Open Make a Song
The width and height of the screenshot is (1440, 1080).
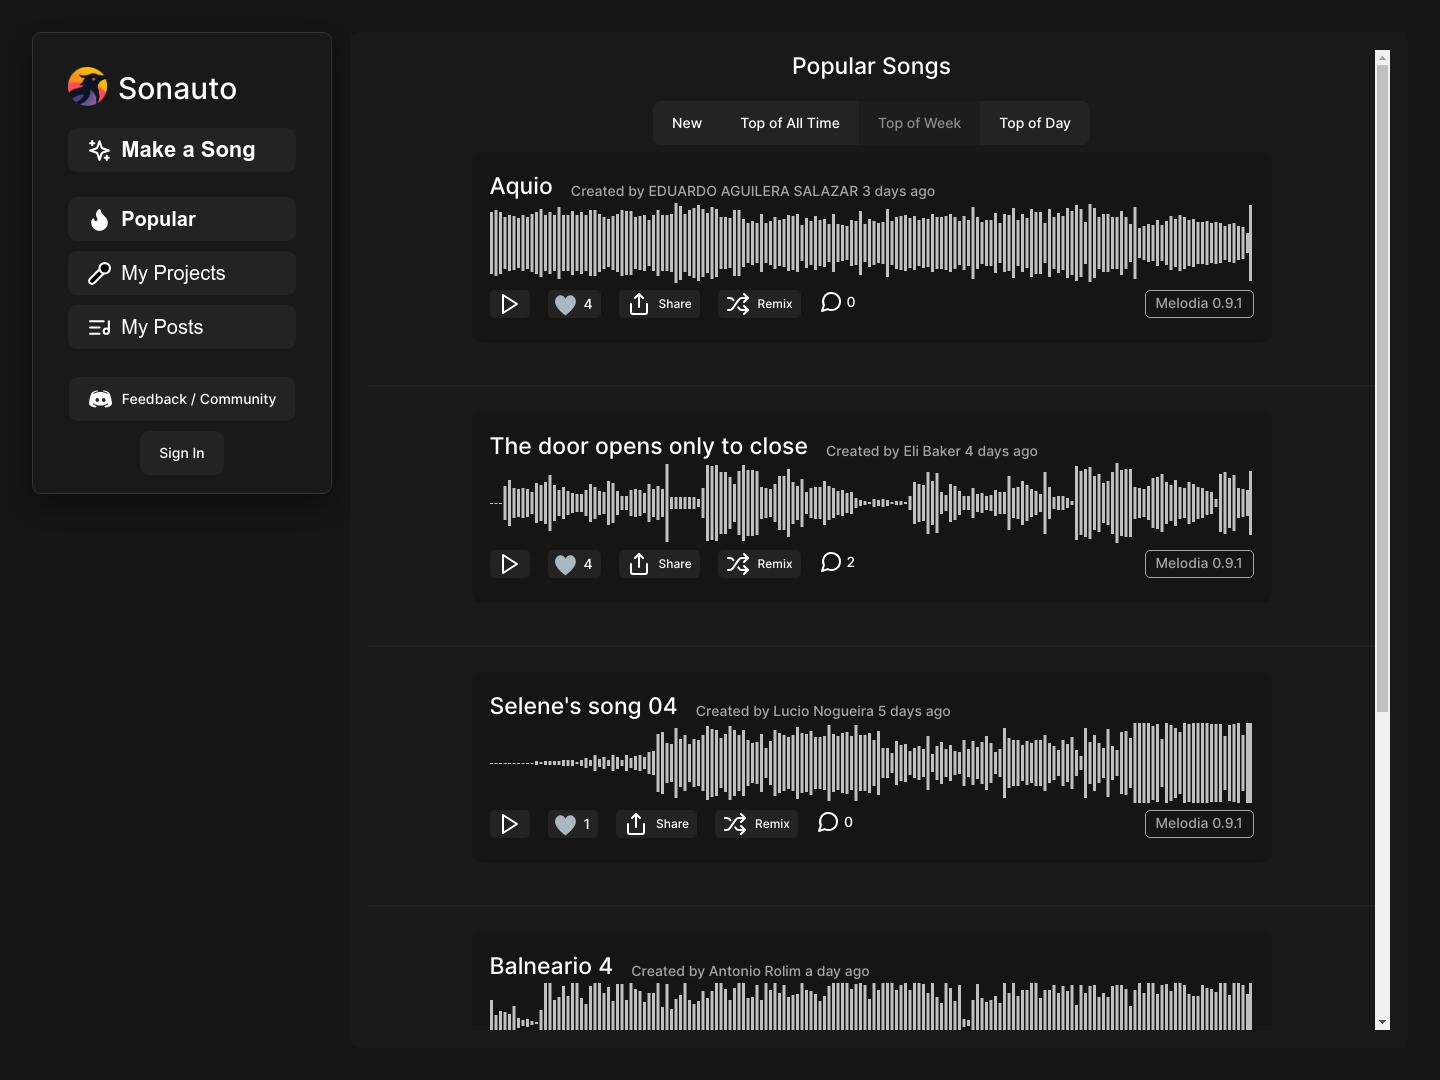pyautogui.click(x=182, y=150)
